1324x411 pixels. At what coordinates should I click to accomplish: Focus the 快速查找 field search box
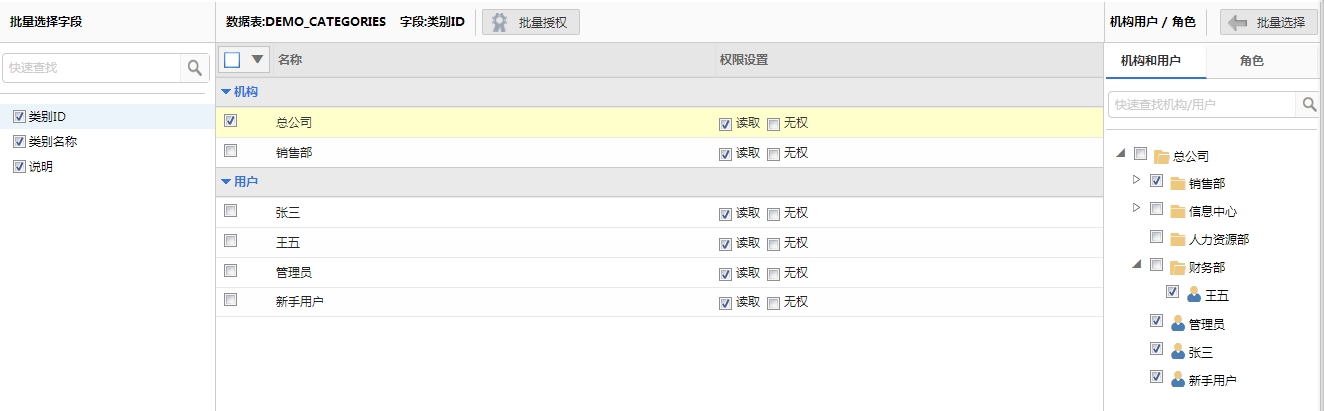(93, 68)
